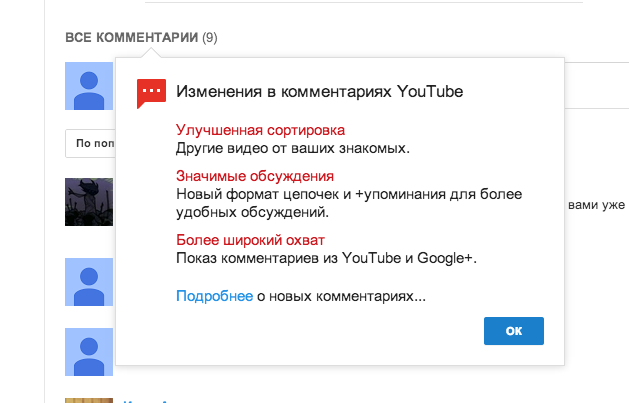
Task: Open the commenter name link at bottom
Action: click(140, 400)
